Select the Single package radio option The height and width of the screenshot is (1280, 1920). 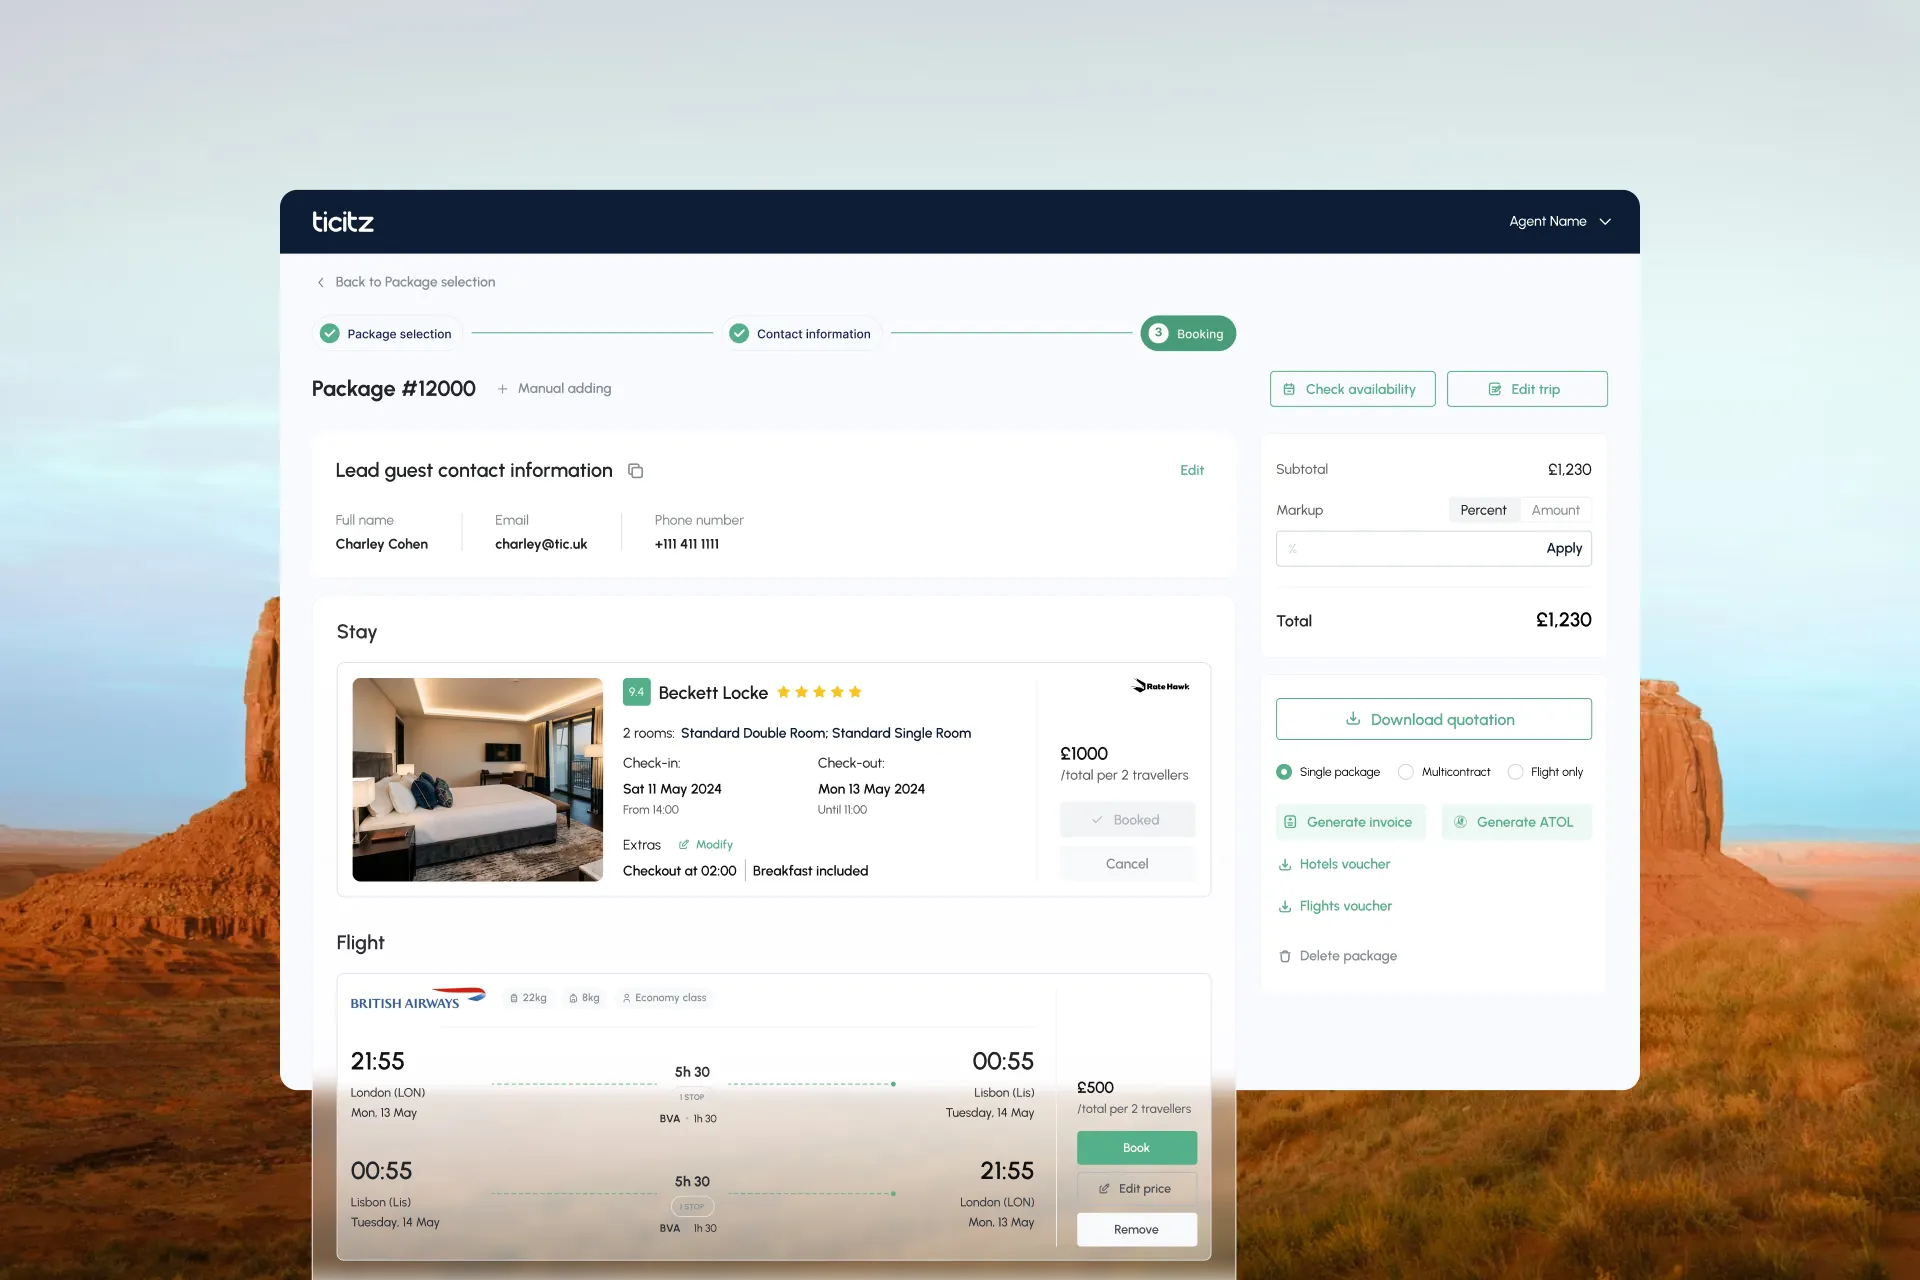[x=1284, y=772]
